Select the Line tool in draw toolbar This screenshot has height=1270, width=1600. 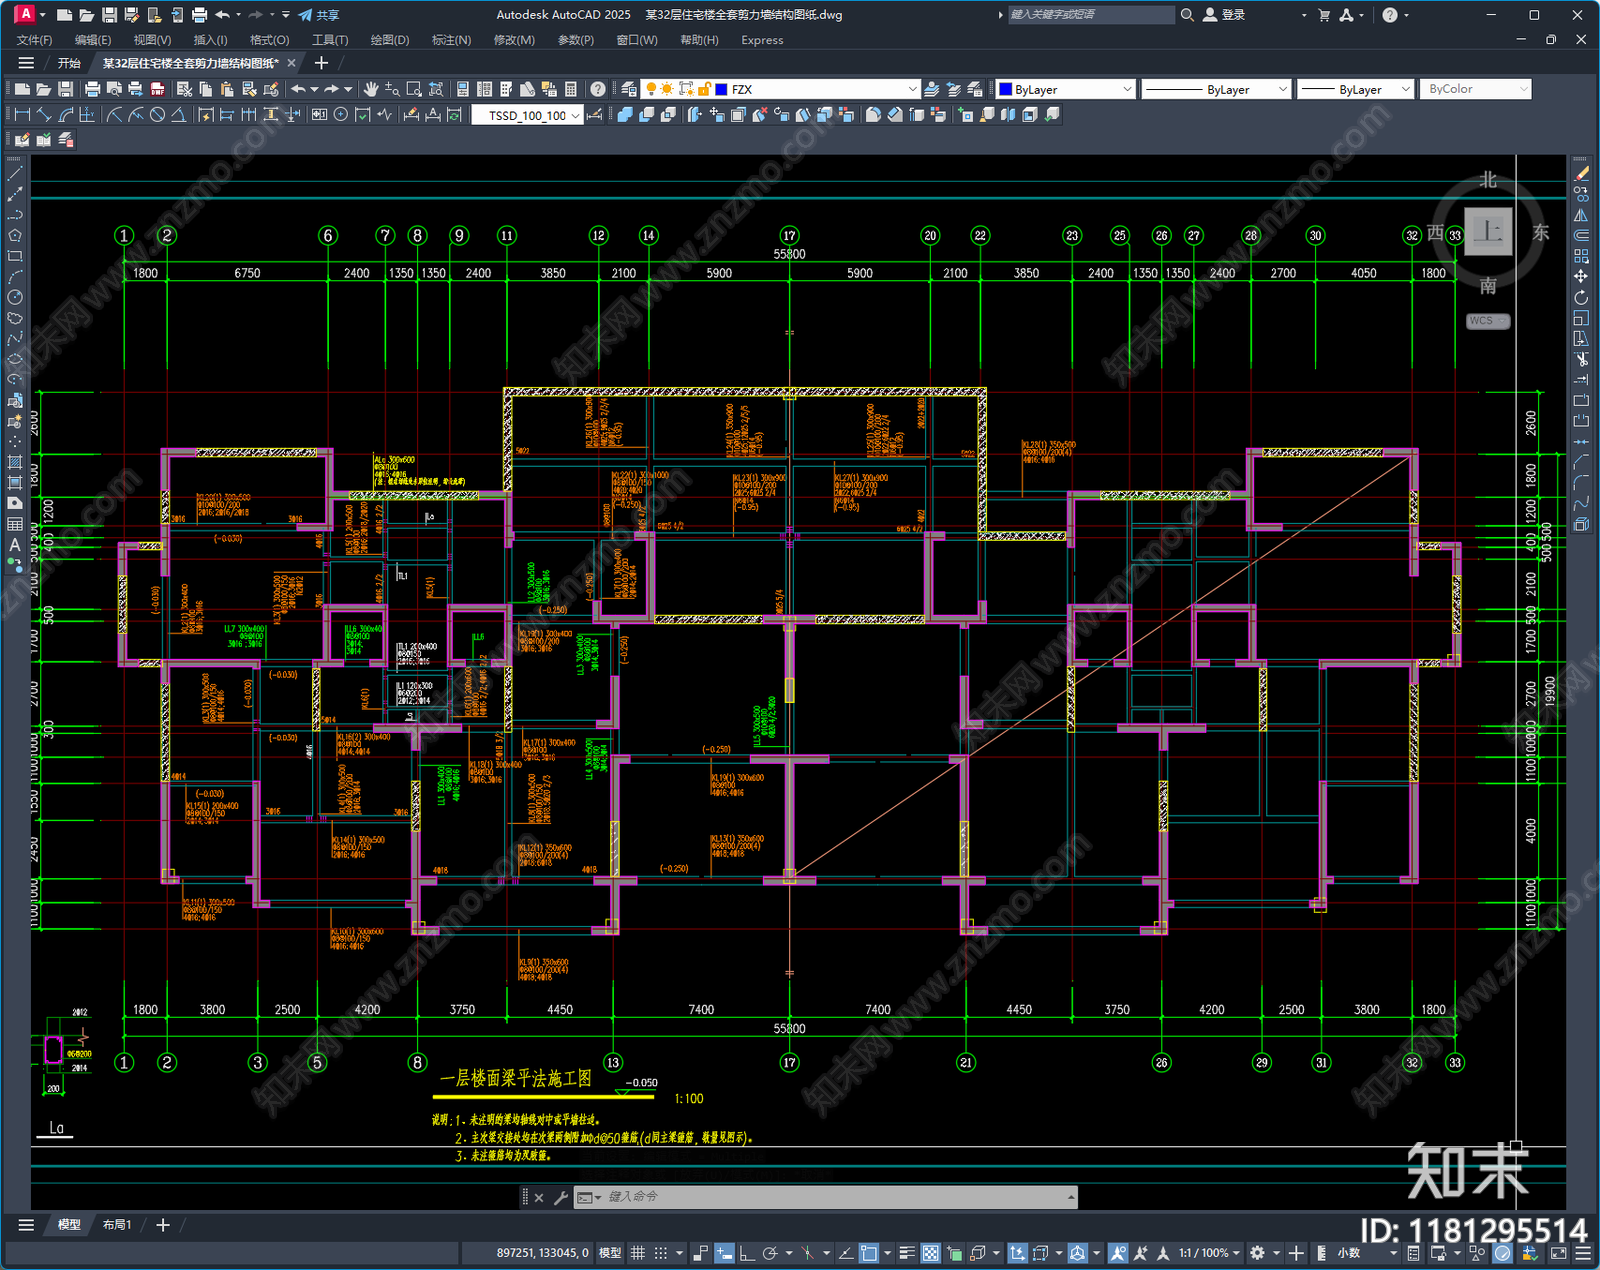point(15,174)
